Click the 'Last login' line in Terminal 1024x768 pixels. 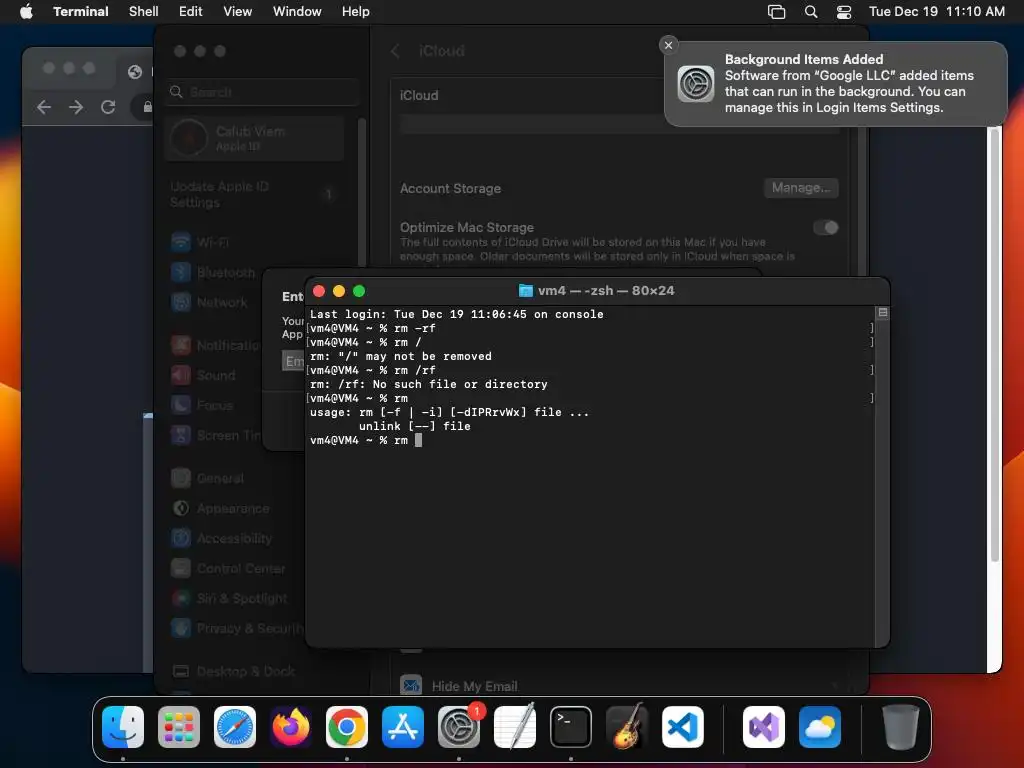click(x=456, y=314)
